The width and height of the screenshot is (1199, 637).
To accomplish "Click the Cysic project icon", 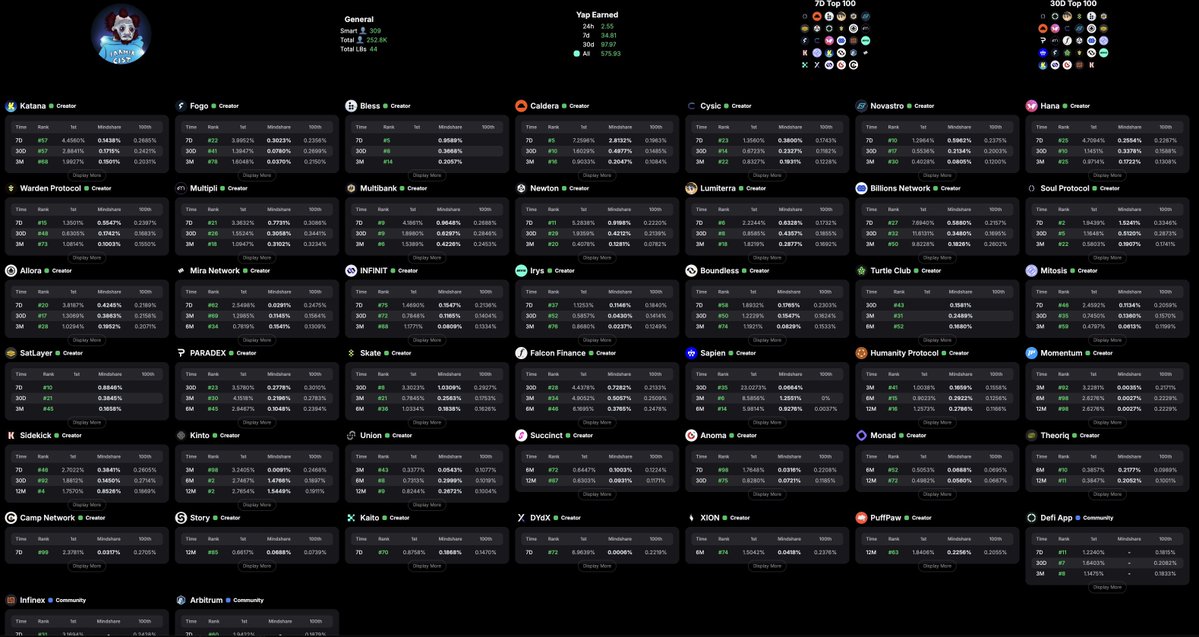I will pos(691,106).
